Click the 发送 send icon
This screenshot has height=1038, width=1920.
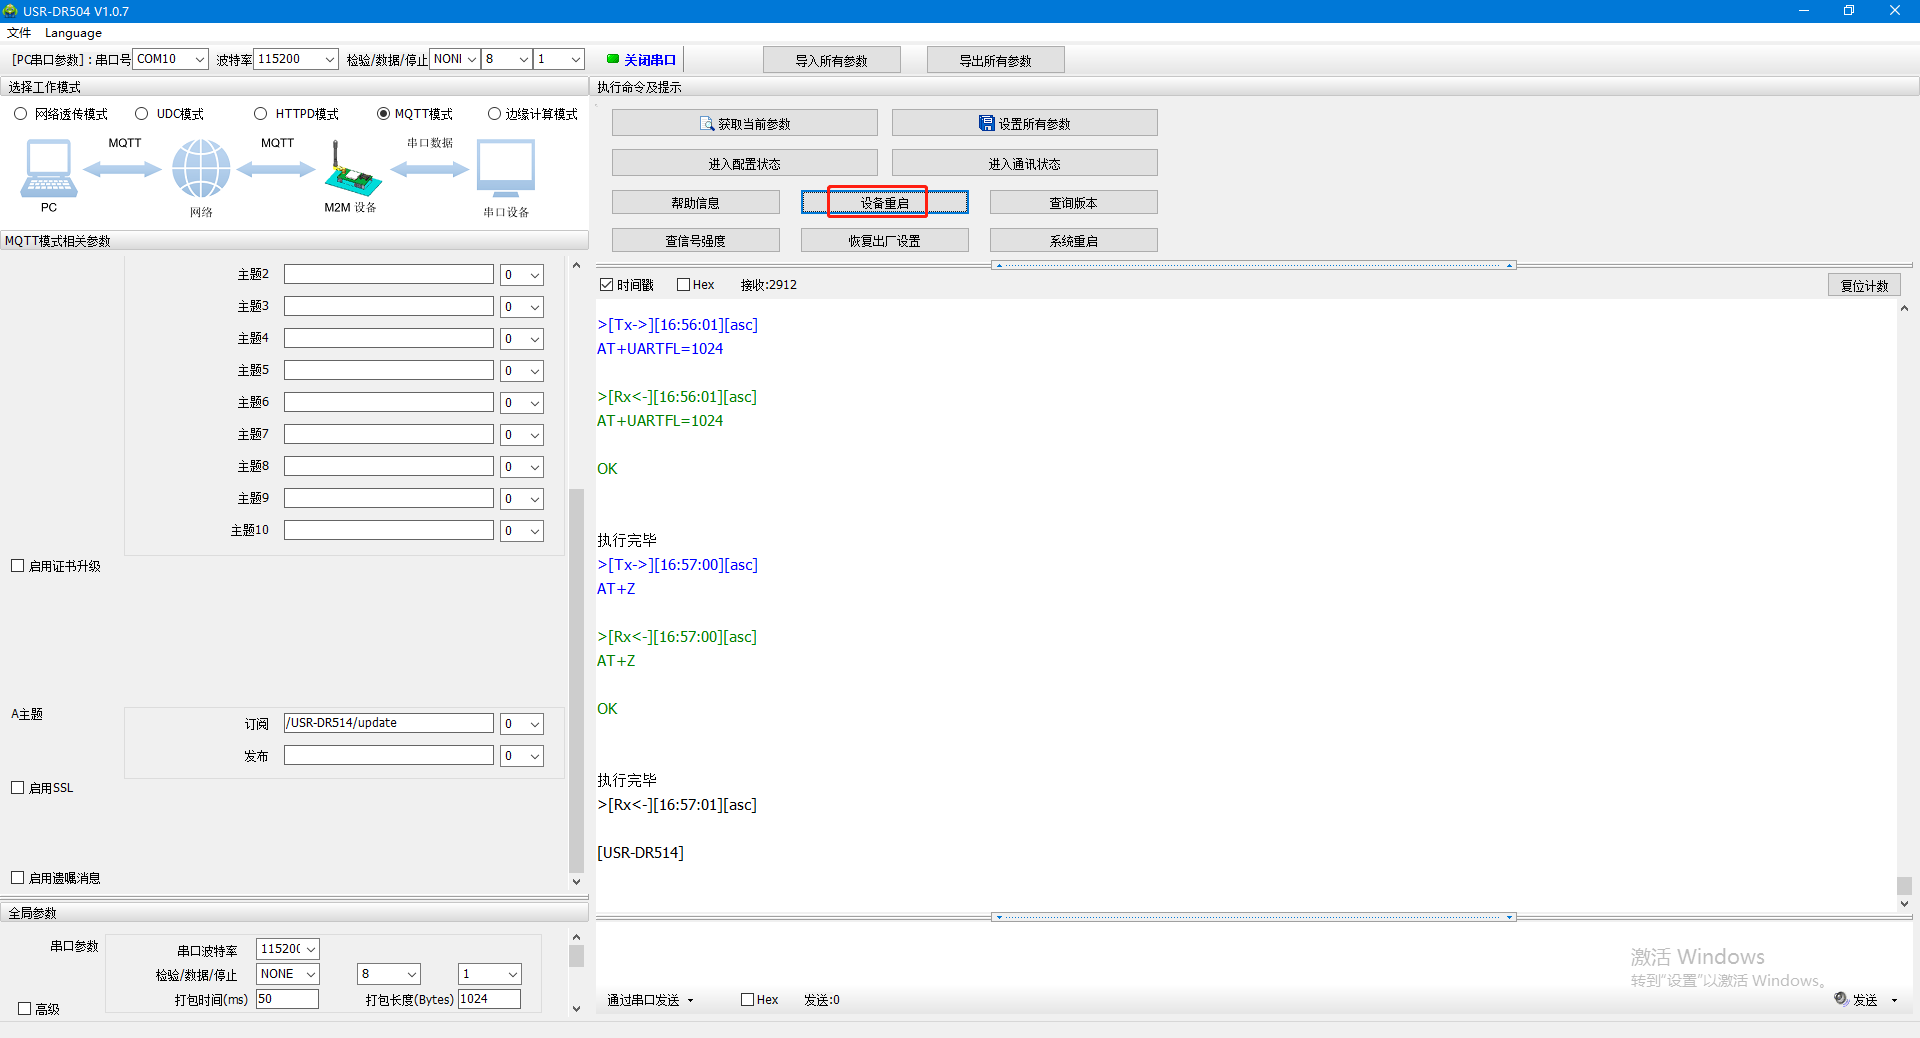(1841, 999)
